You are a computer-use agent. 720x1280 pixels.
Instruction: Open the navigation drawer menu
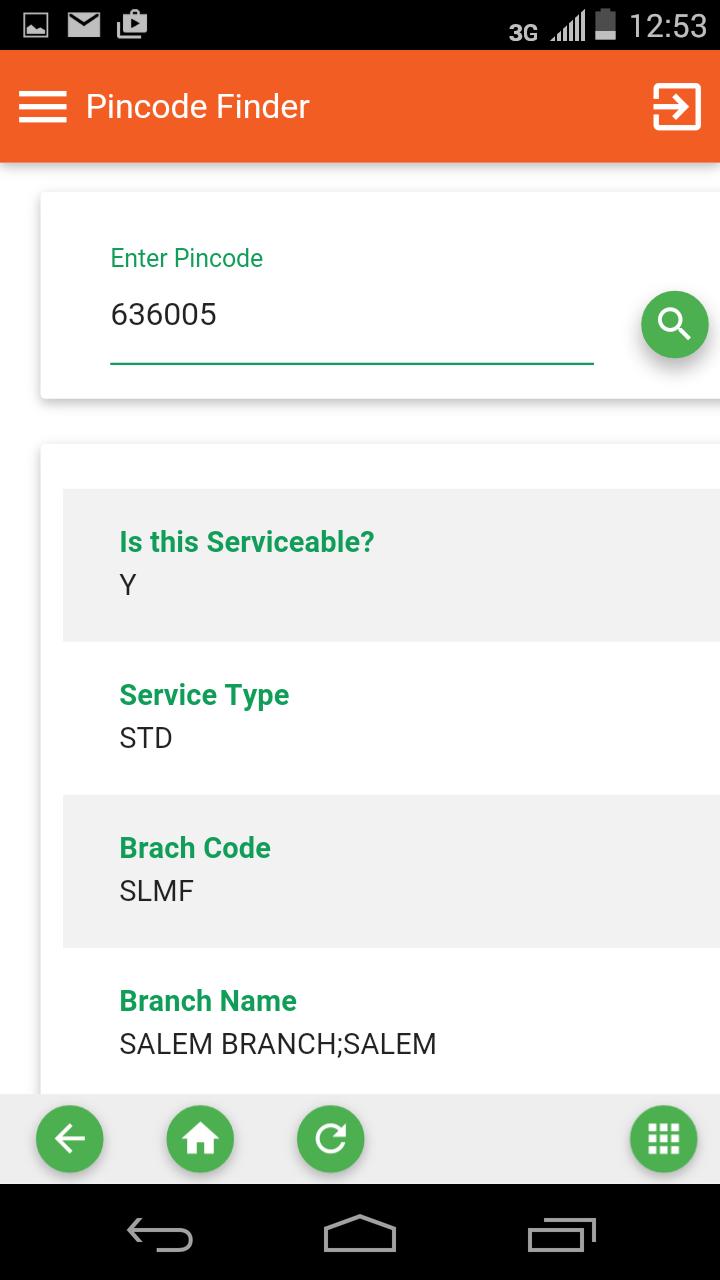pyautogui.click(x=42, y=106)
